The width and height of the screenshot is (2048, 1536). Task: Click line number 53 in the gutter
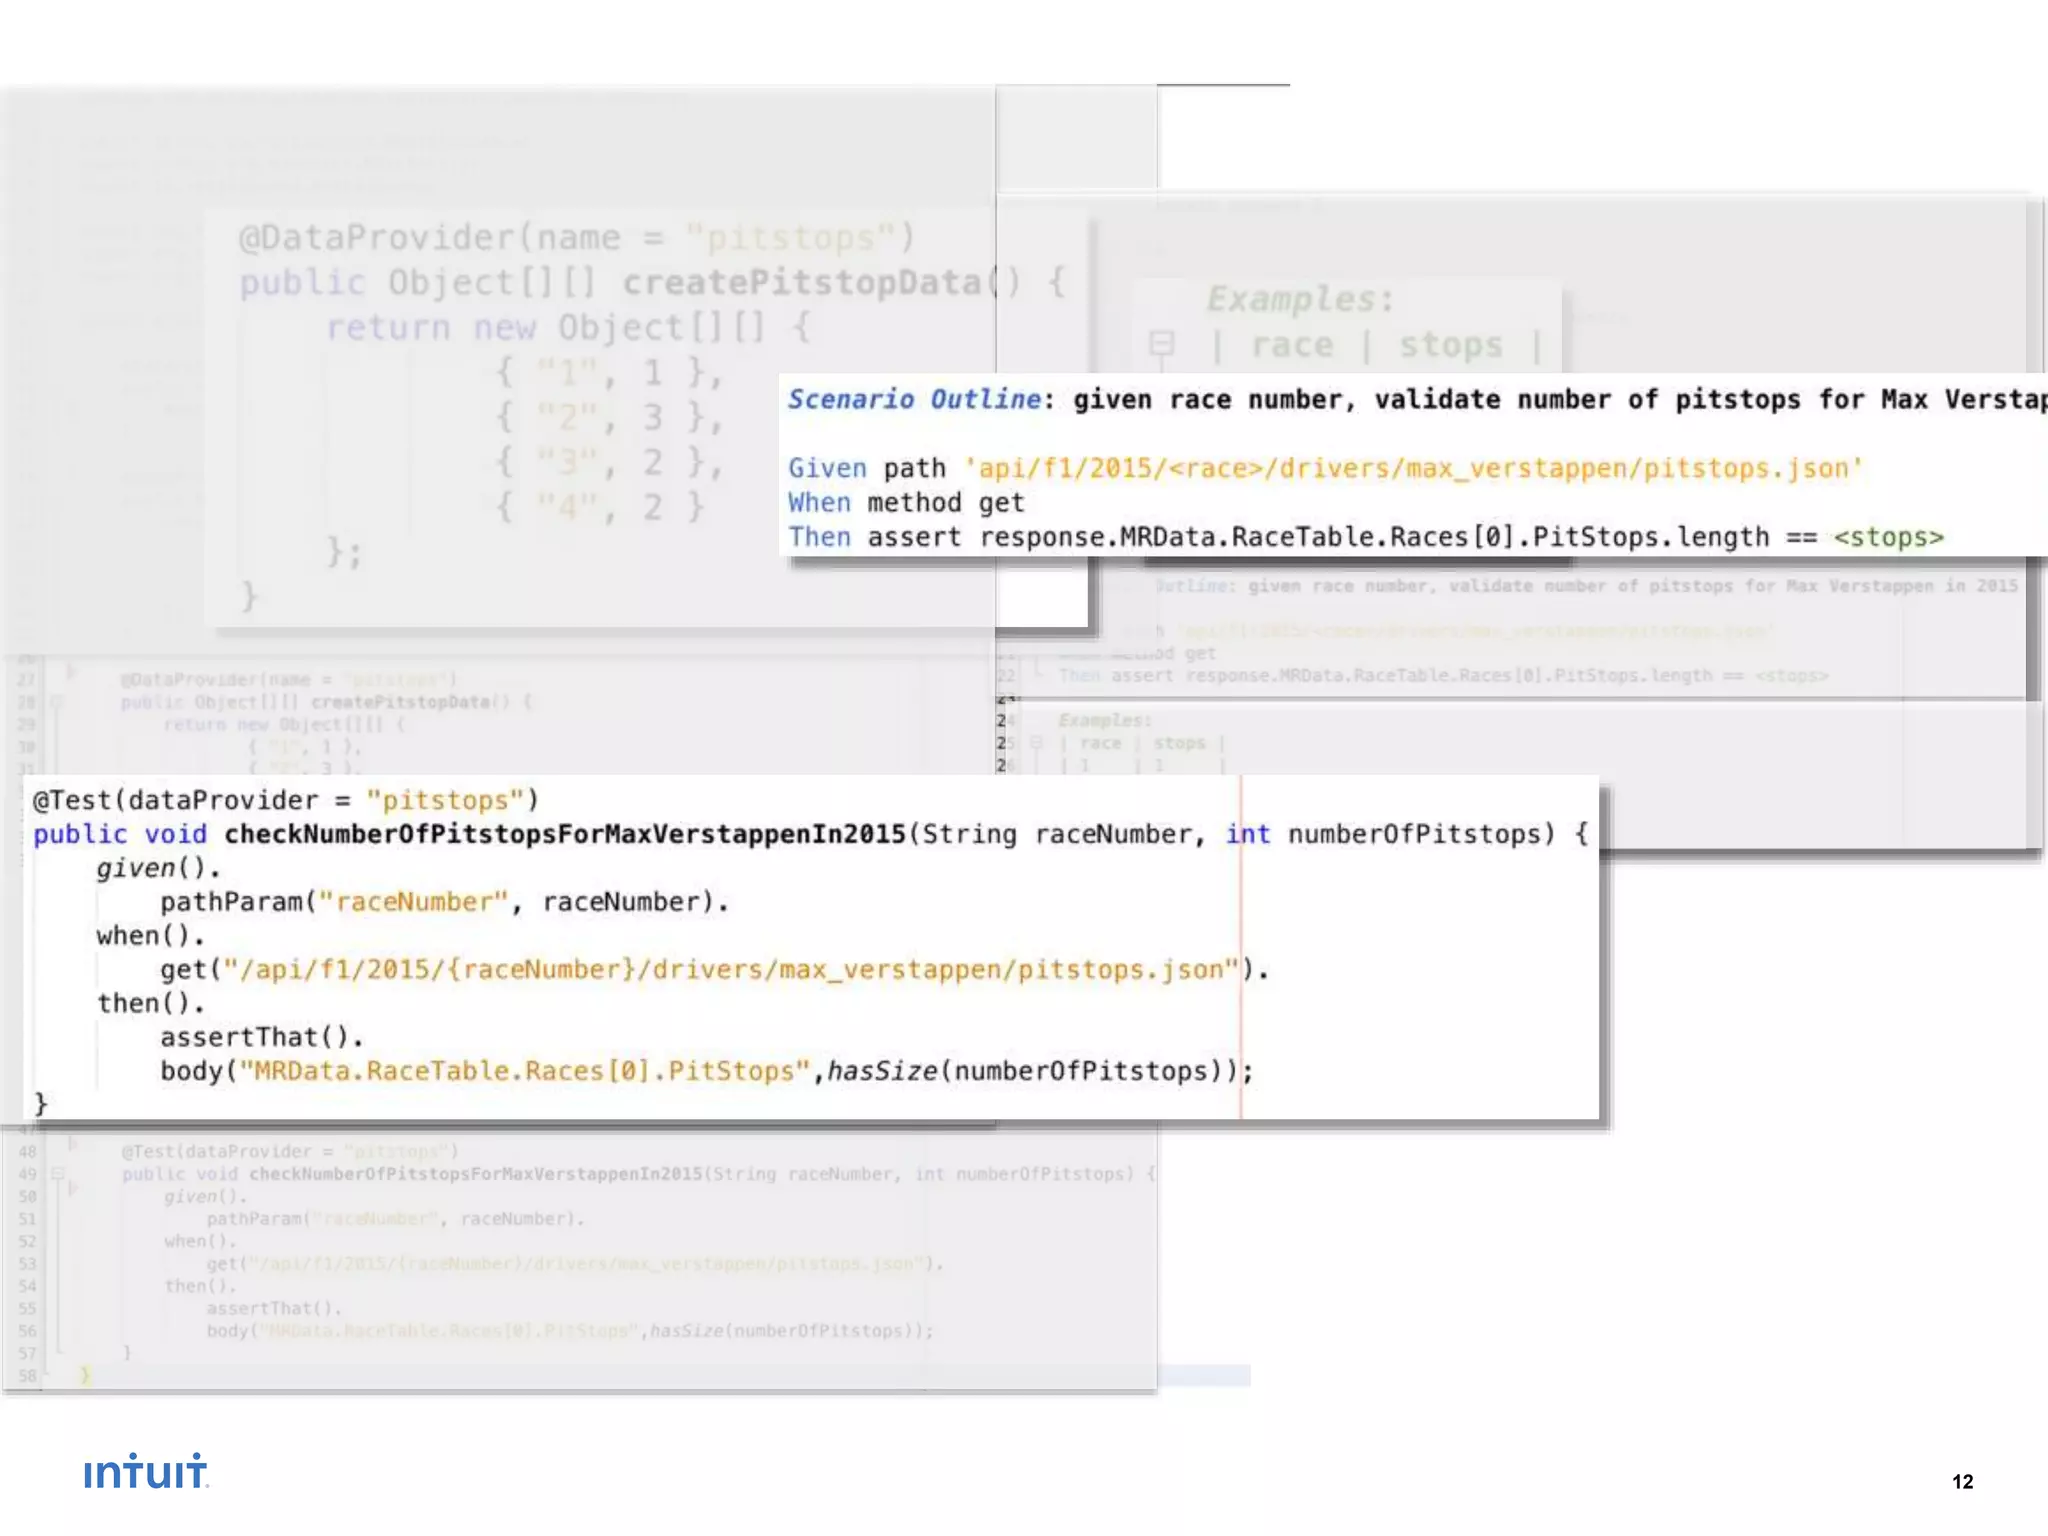[27, 1264]
